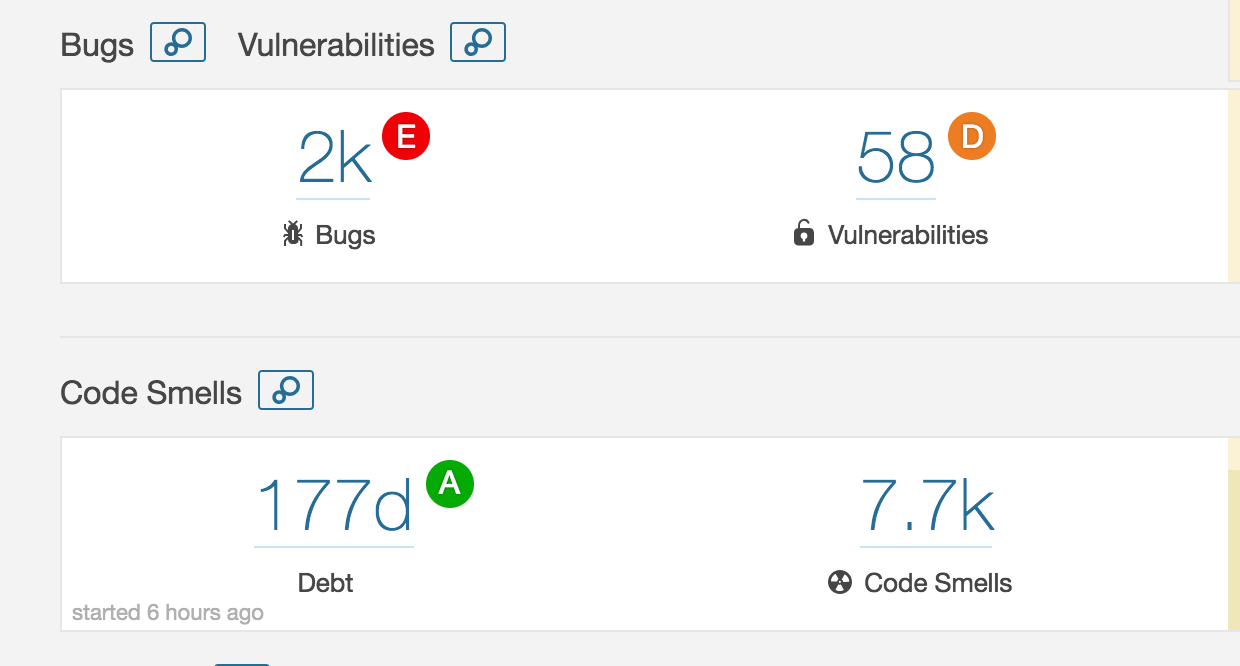
Task: Open the bubble chart icon beside Code Smells
Action: click(286, 390)
